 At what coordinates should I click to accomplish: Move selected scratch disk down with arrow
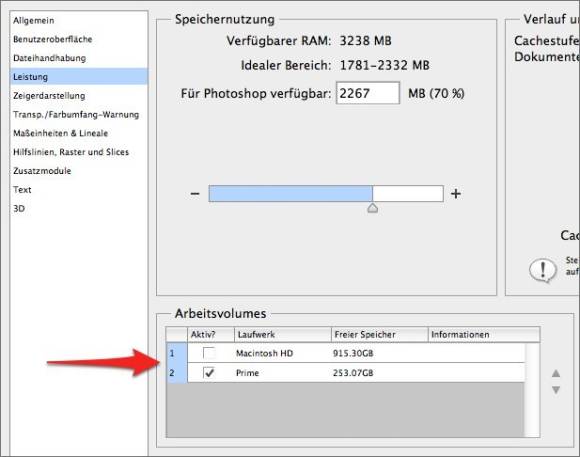pyautogui.click(x=556, y=390)
